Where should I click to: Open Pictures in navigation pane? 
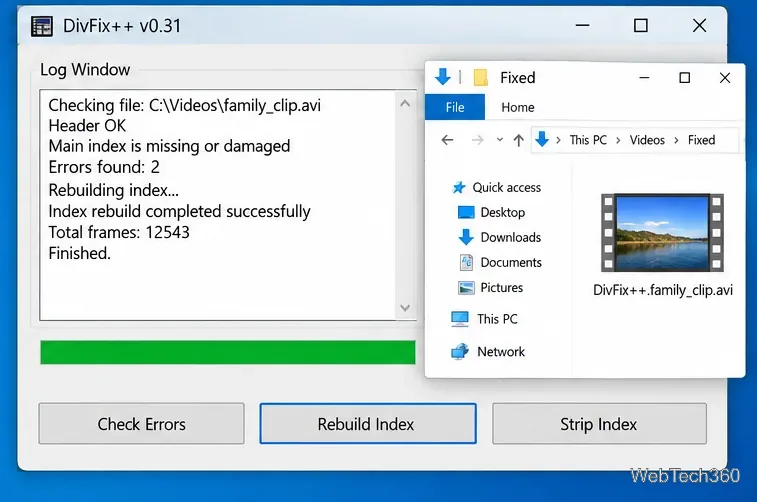click(x=502, y=288)
